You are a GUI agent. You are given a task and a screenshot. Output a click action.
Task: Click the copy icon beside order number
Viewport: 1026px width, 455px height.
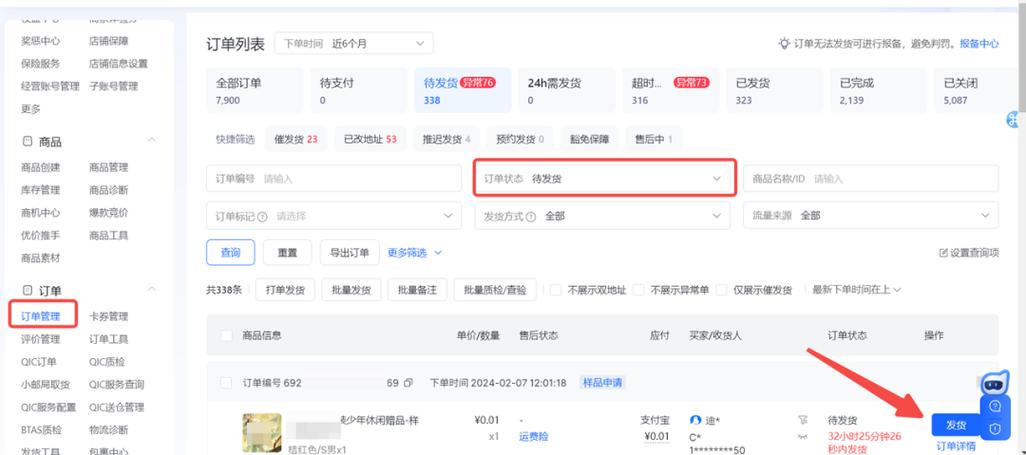[408, 383]
